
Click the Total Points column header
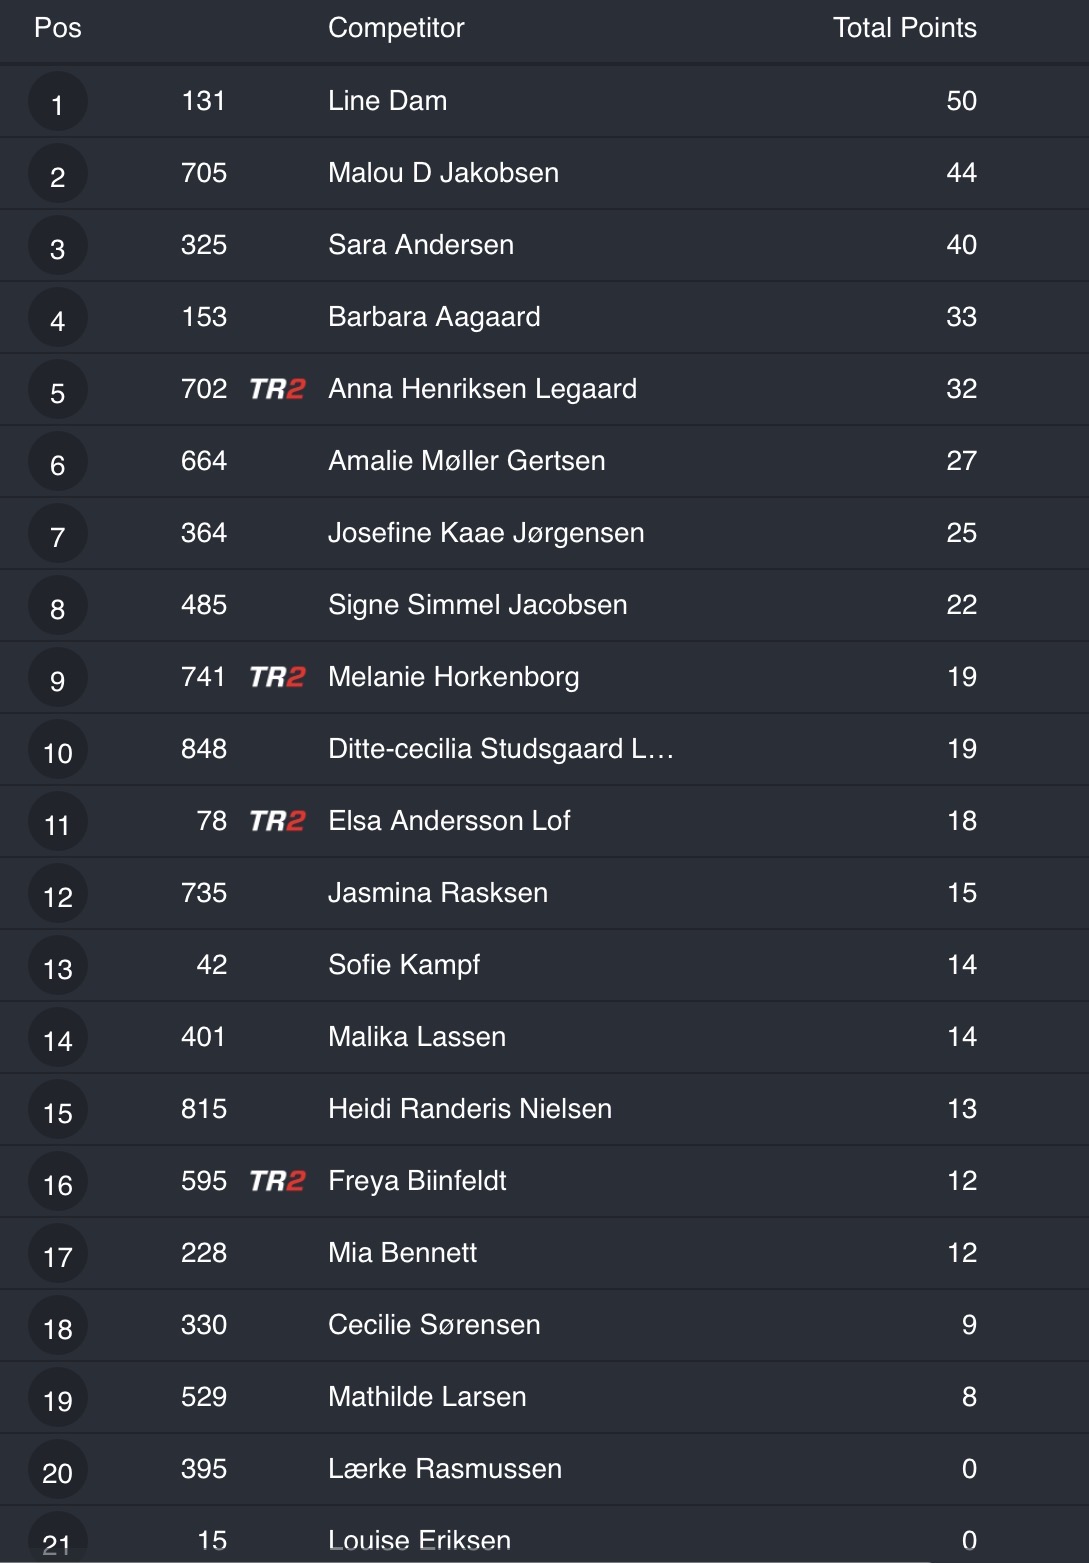click(x=904, y=28)
